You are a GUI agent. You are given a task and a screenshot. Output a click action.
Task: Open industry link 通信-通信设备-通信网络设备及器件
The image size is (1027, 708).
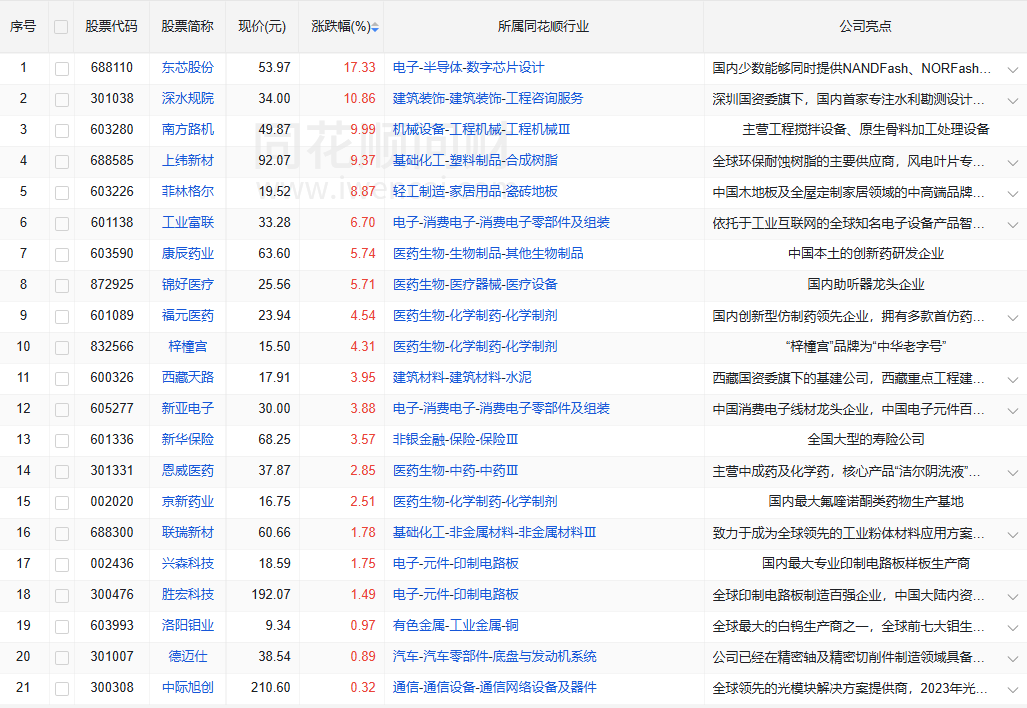495,688
